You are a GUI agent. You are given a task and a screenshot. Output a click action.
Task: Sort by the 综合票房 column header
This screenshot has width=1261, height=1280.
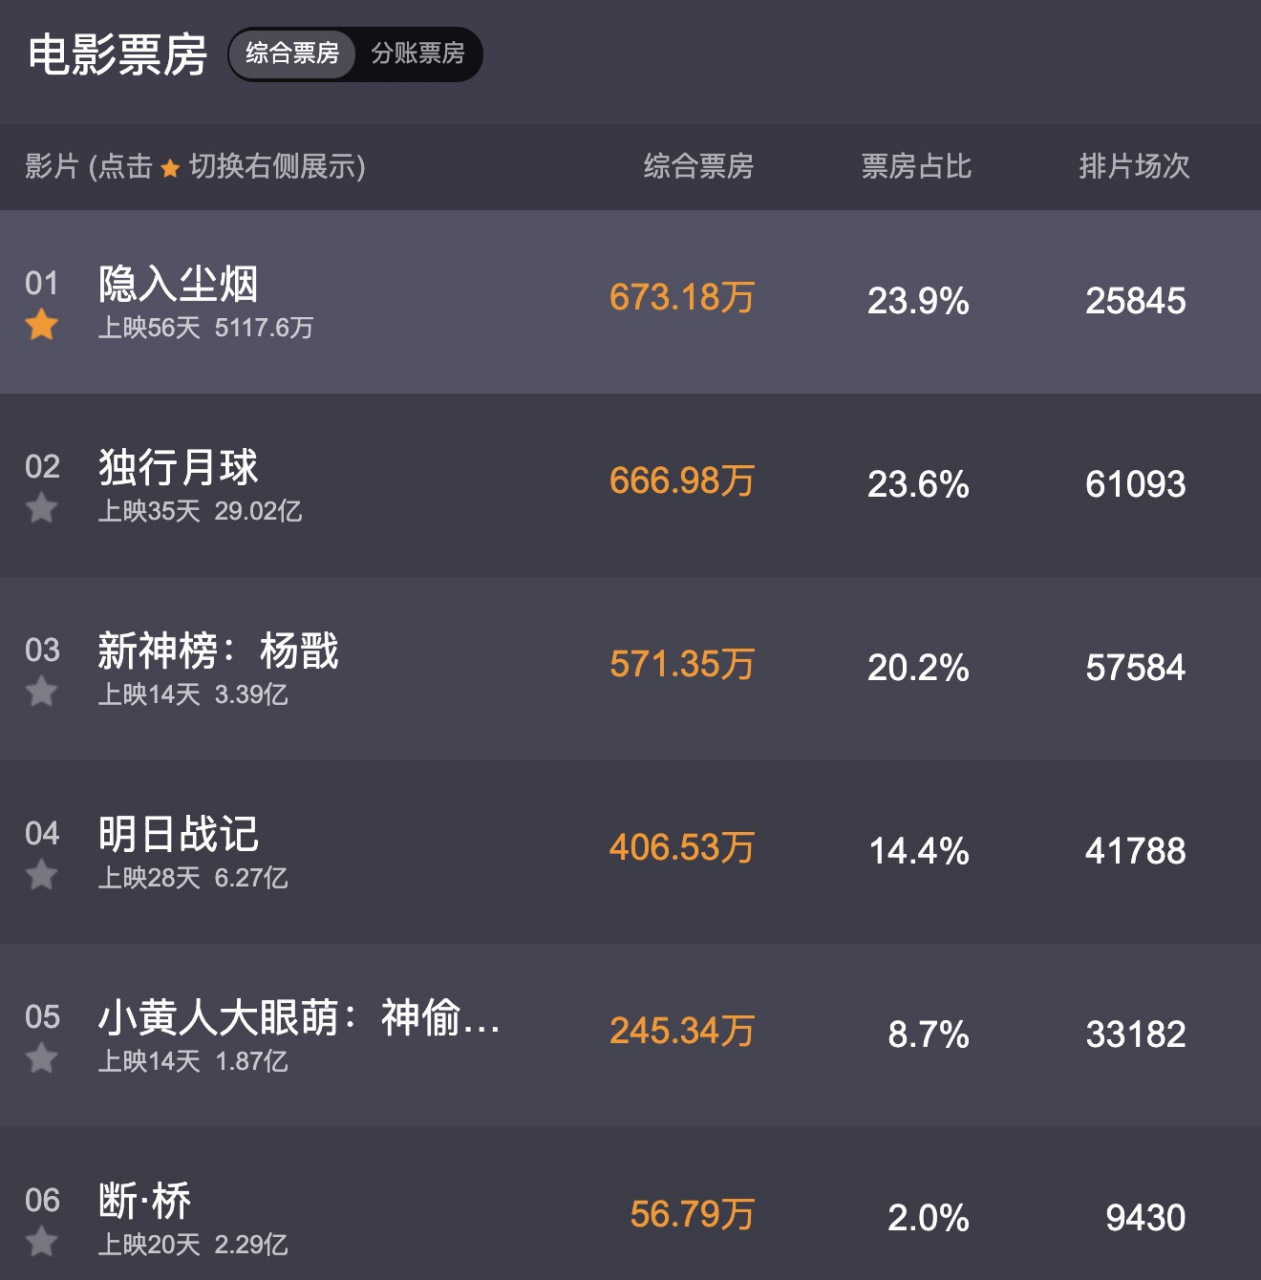point(699,167)
